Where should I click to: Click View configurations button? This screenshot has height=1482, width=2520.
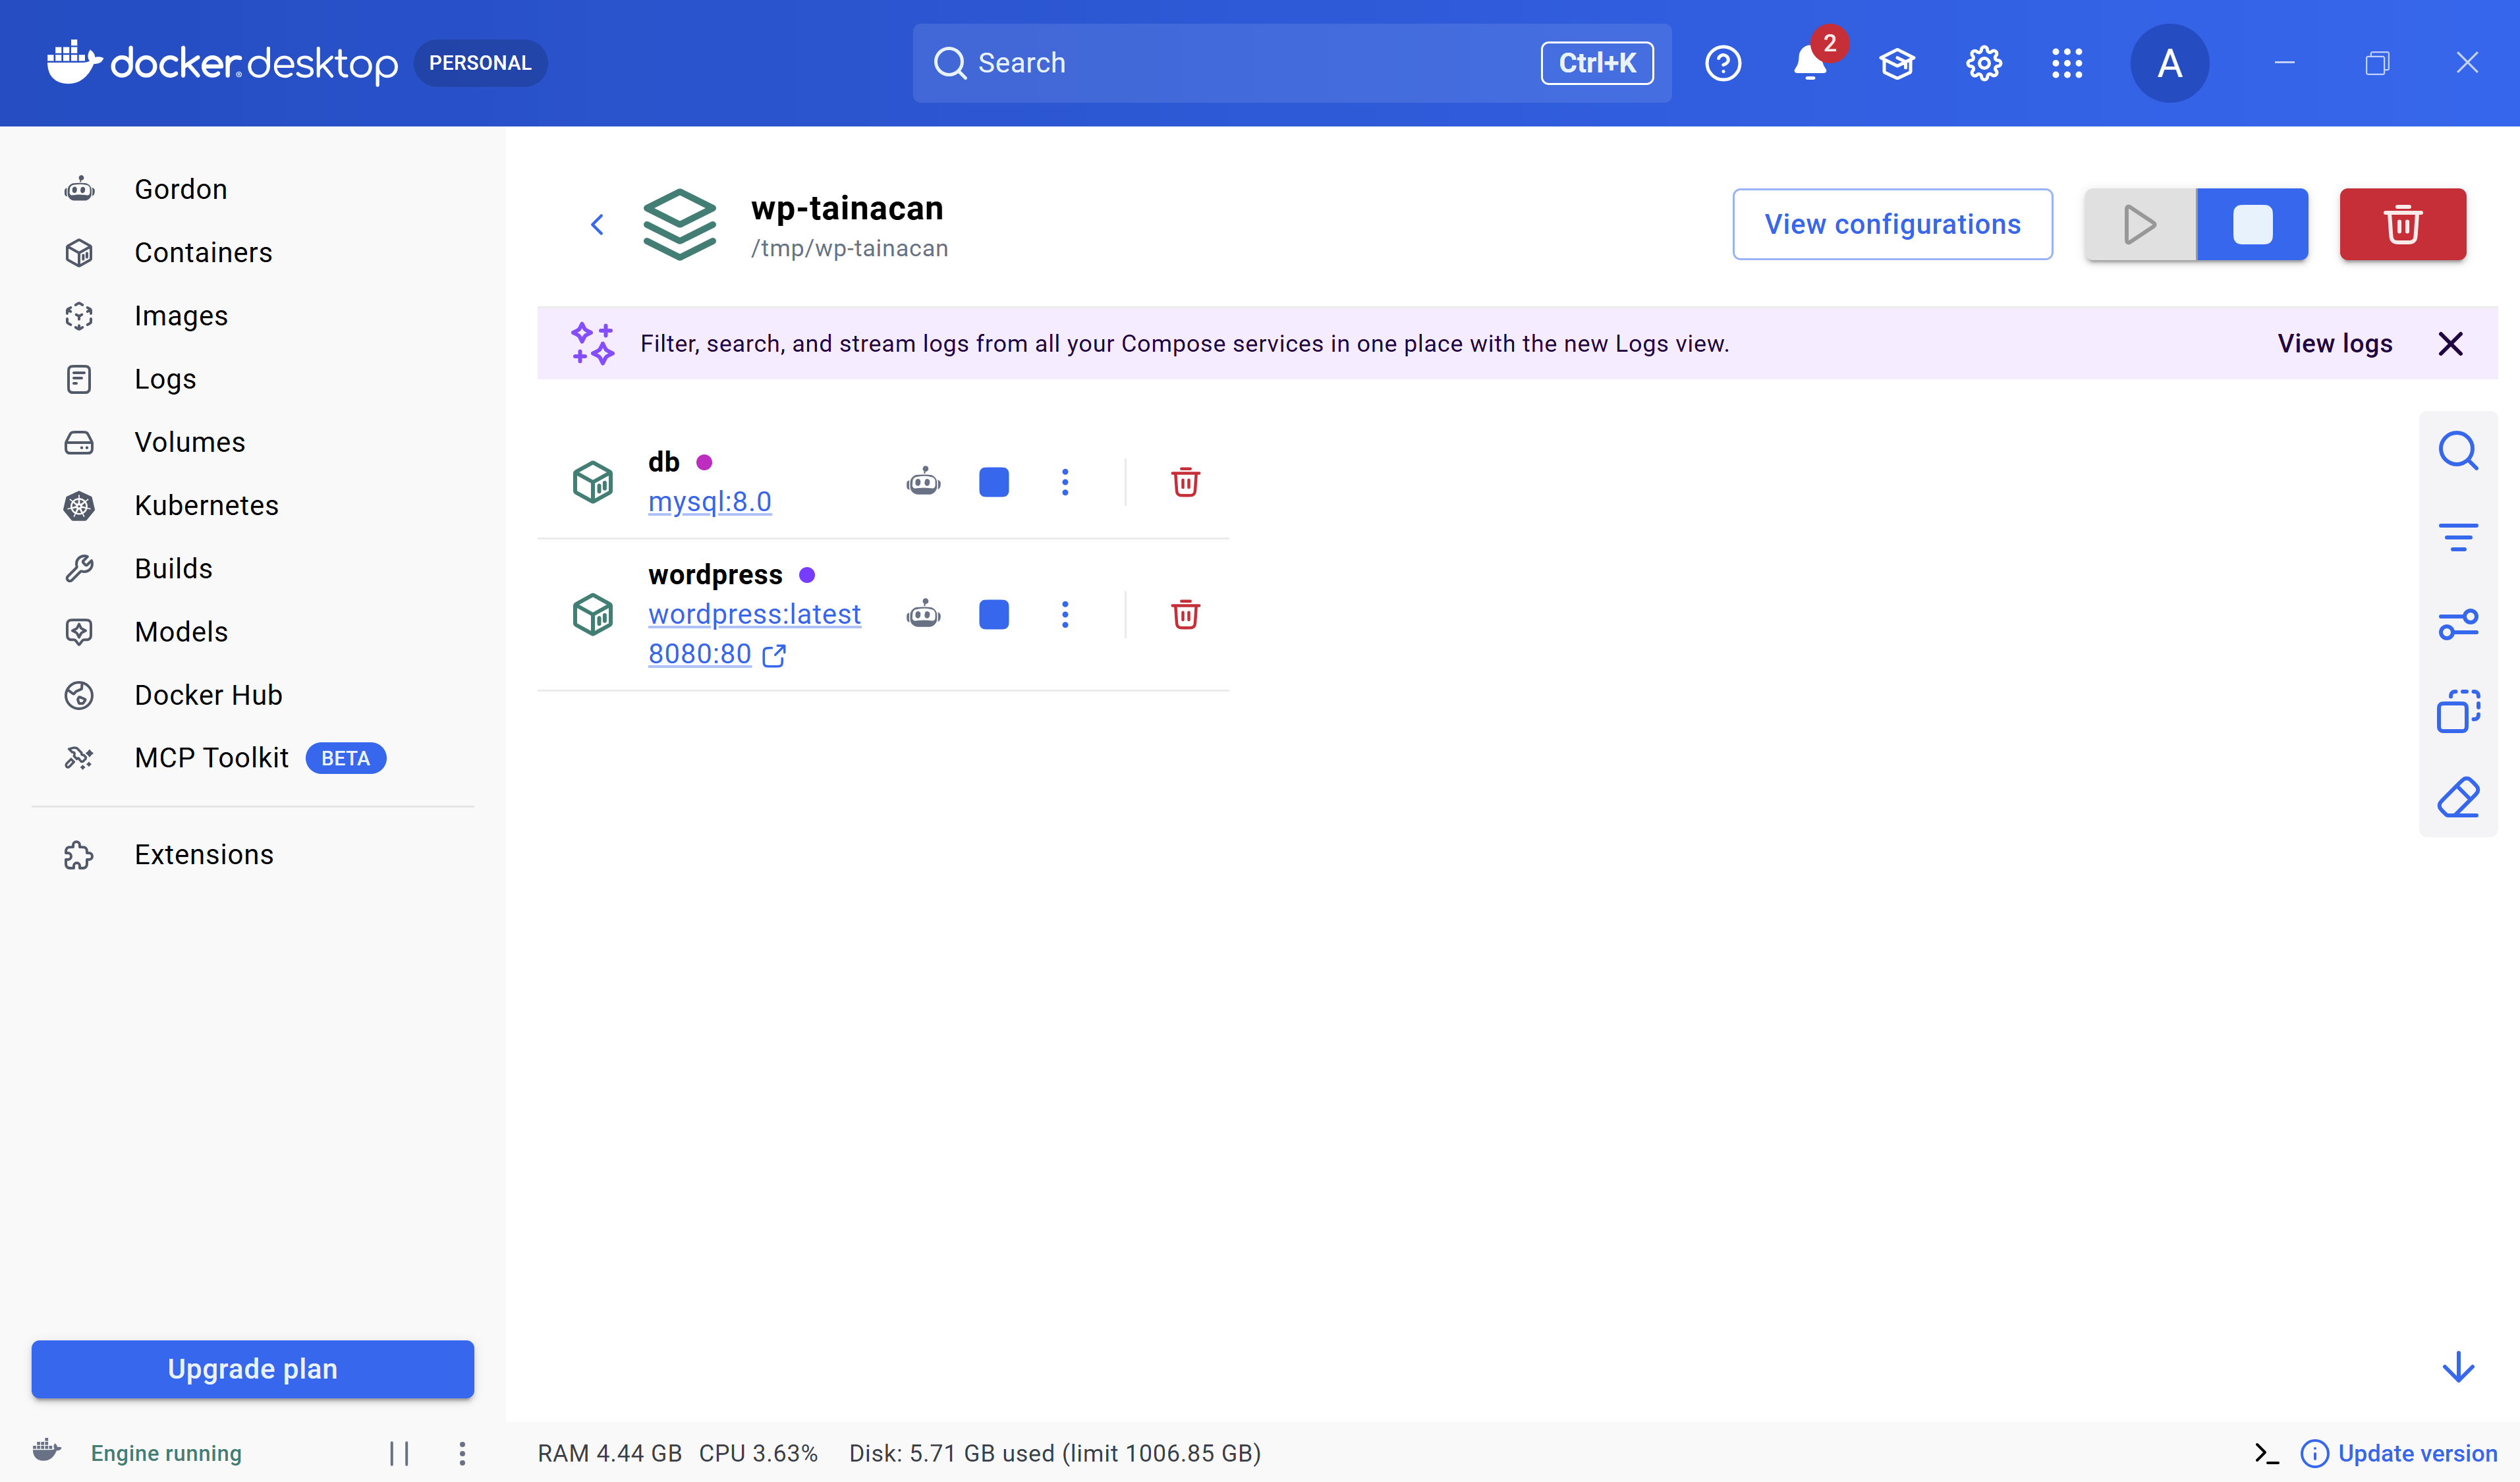point(1892,224)
